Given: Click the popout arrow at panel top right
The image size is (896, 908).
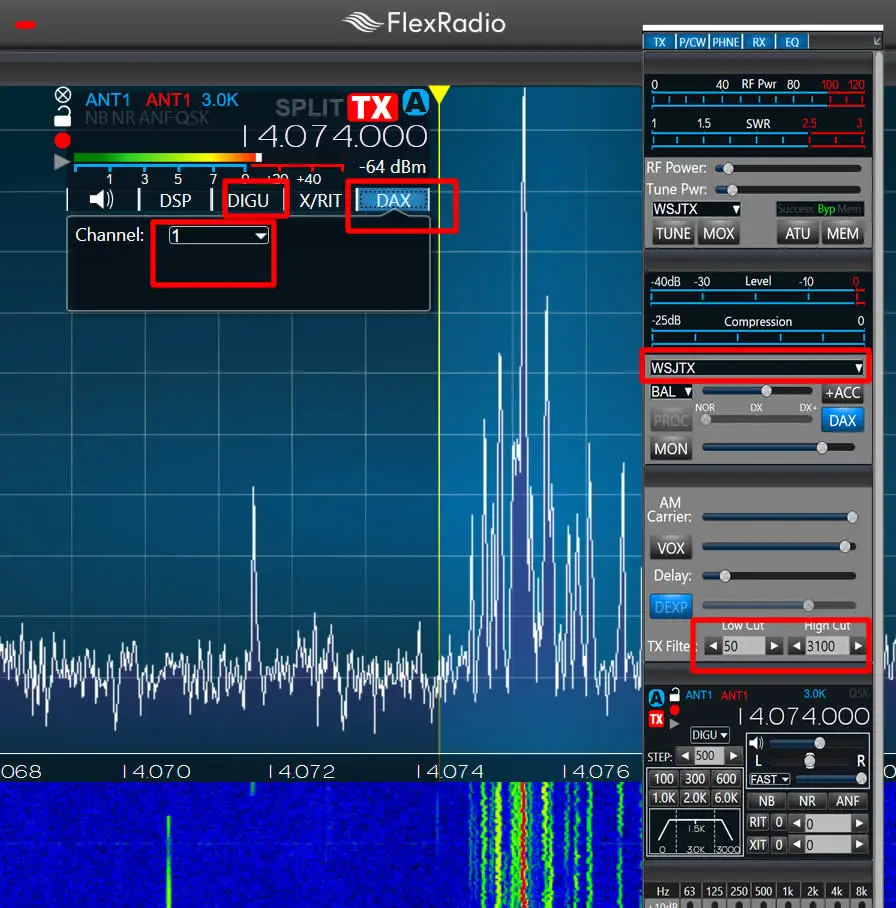Looking at the screenshot, I should pos(877,41).
